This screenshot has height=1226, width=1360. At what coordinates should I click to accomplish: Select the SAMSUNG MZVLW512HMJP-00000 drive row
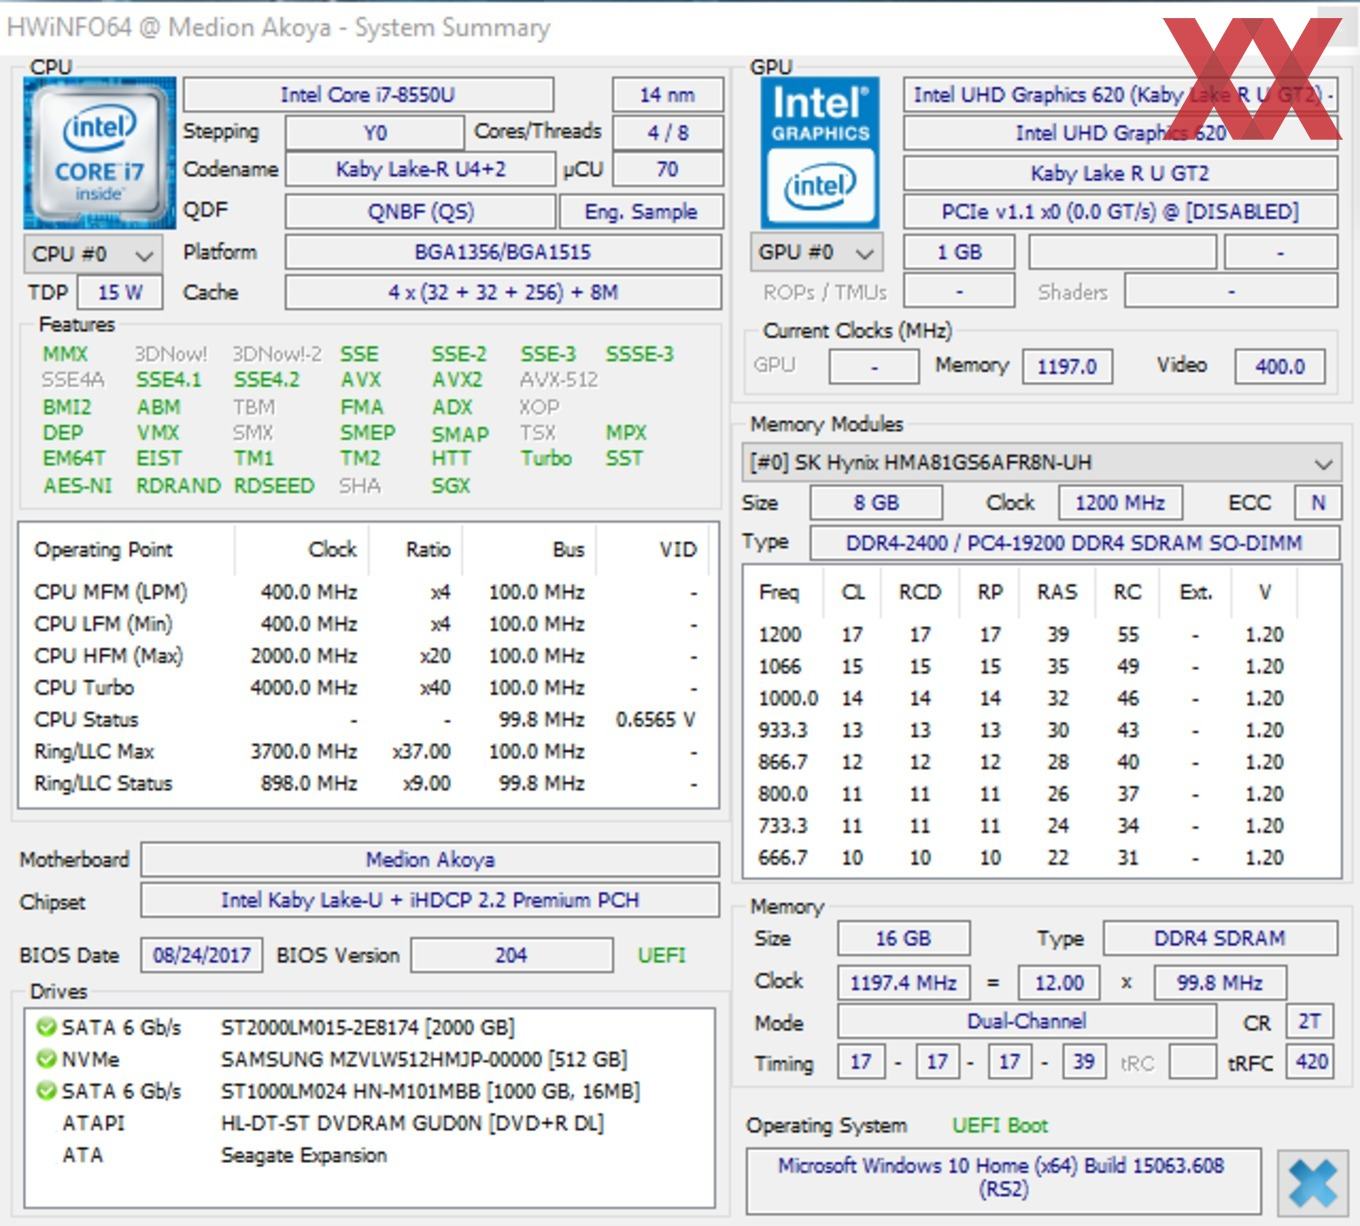pos(368,1059)
